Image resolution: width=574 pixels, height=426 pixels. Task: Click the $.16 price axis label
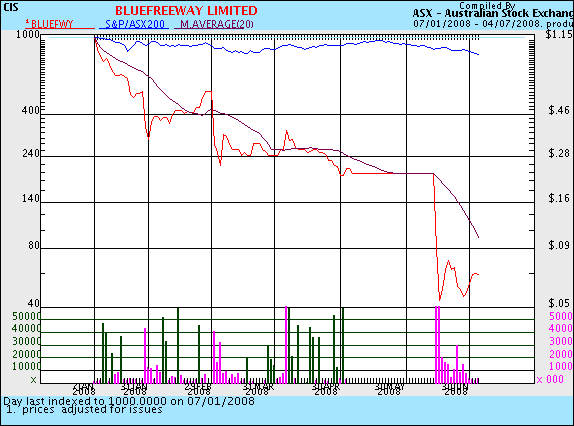tap(559, 198)
